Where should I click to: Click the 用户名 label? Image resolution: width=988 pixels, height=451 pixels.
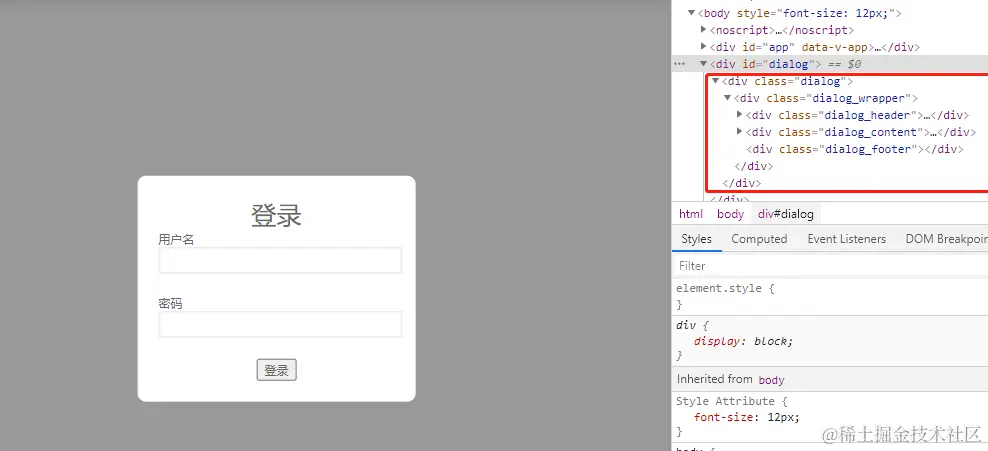pos(176,239)
